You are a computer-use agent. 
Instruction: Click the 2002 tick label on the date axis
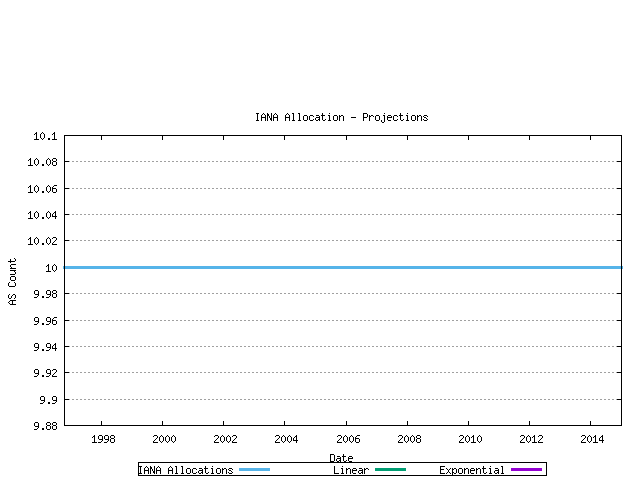pyautogui.click(x=225, y=439)
